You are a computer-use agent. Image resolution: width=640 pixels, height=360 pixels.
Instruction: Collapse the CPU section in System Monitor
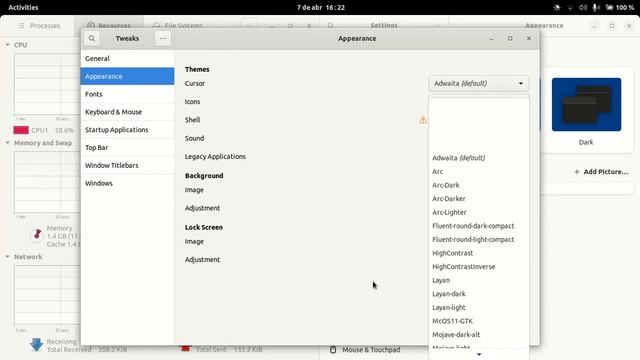pyautogui.click(x=7, y=45)
